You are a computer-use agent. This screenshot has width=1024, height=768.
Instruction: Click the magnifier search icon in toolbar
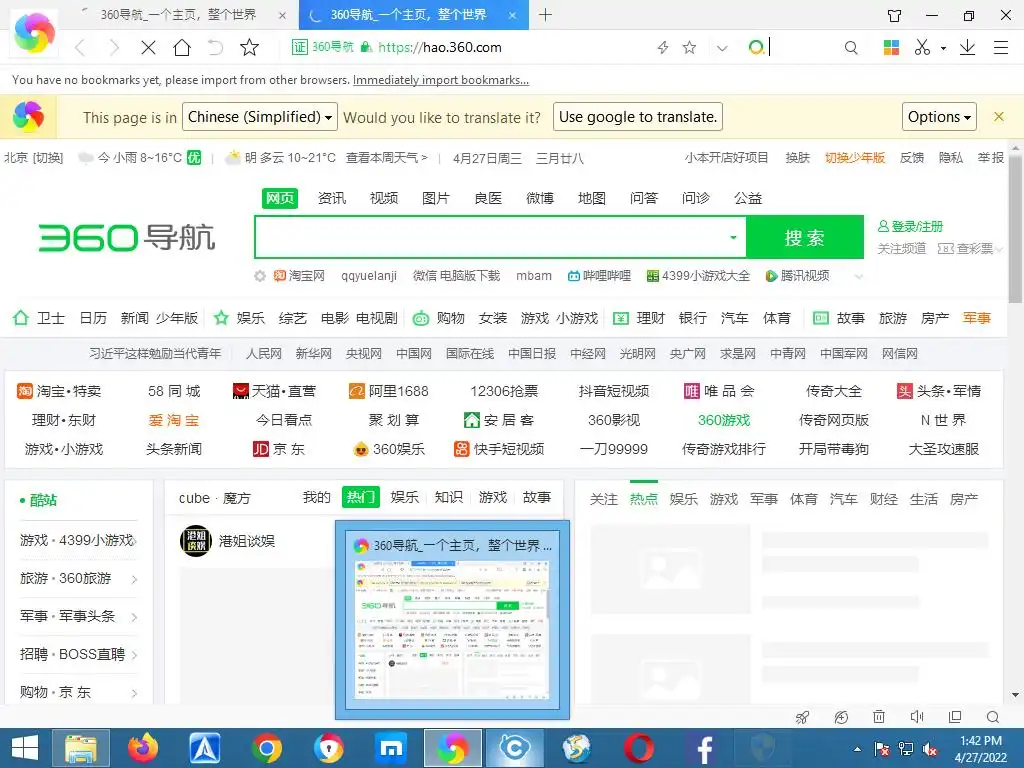point(851,47)
